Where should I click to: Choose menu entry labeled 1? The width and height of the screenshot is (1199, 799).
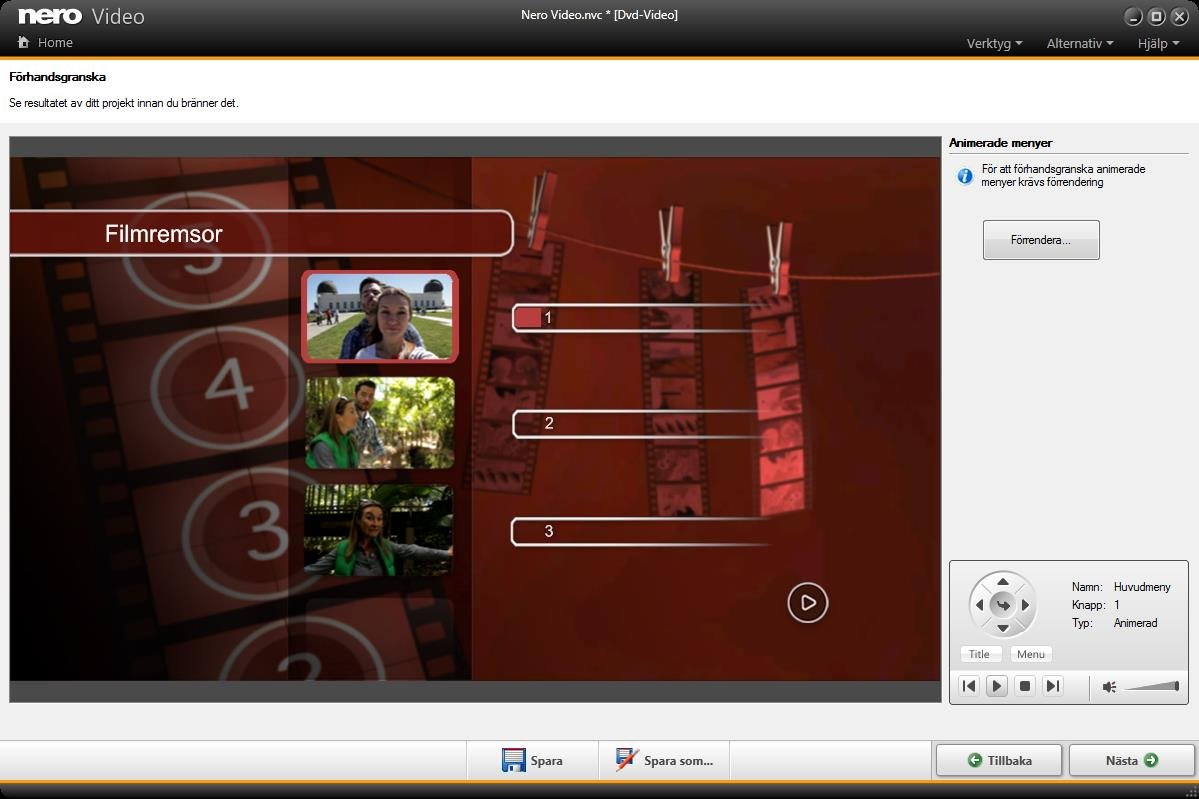(x=641, y=317)
